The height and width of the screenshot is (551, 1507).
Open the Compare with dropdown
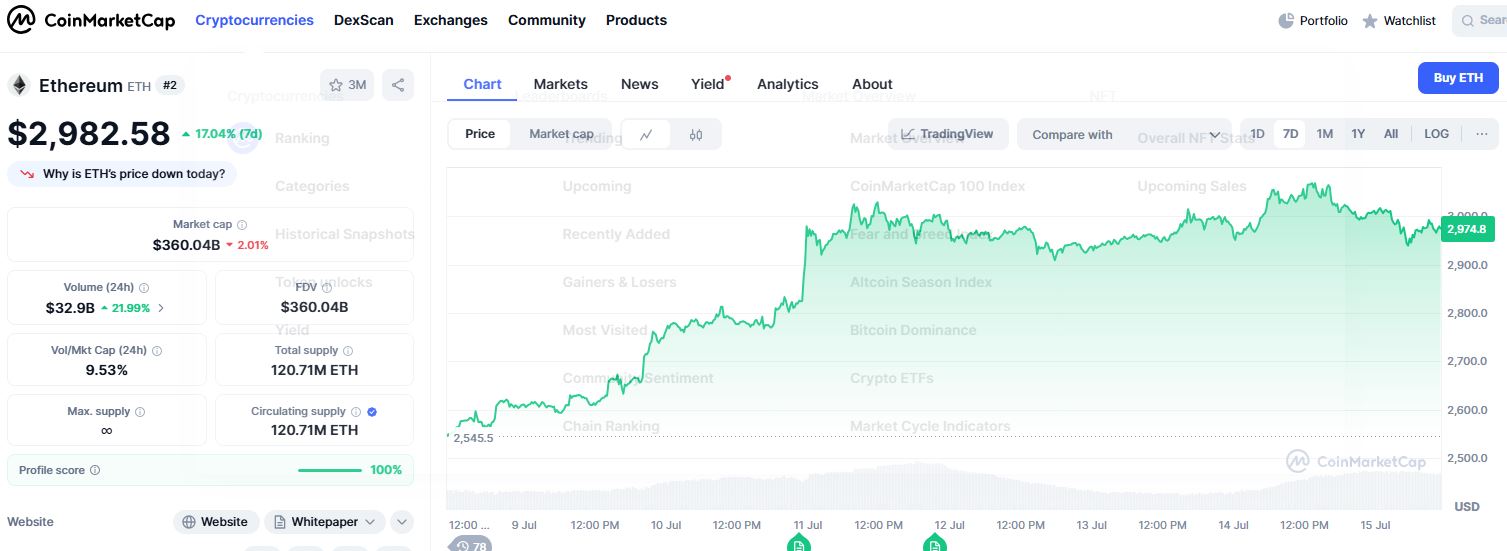pyautogui.click(x=1124, y=134)
